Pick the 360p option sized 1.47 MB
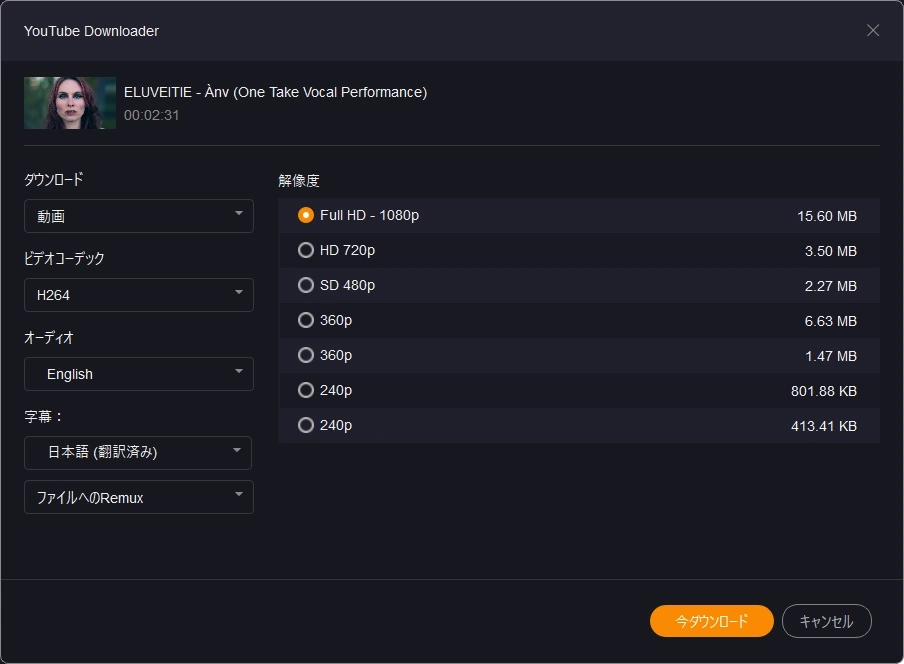904x664 pixels. pyautogui.click(x=306, y=355)
